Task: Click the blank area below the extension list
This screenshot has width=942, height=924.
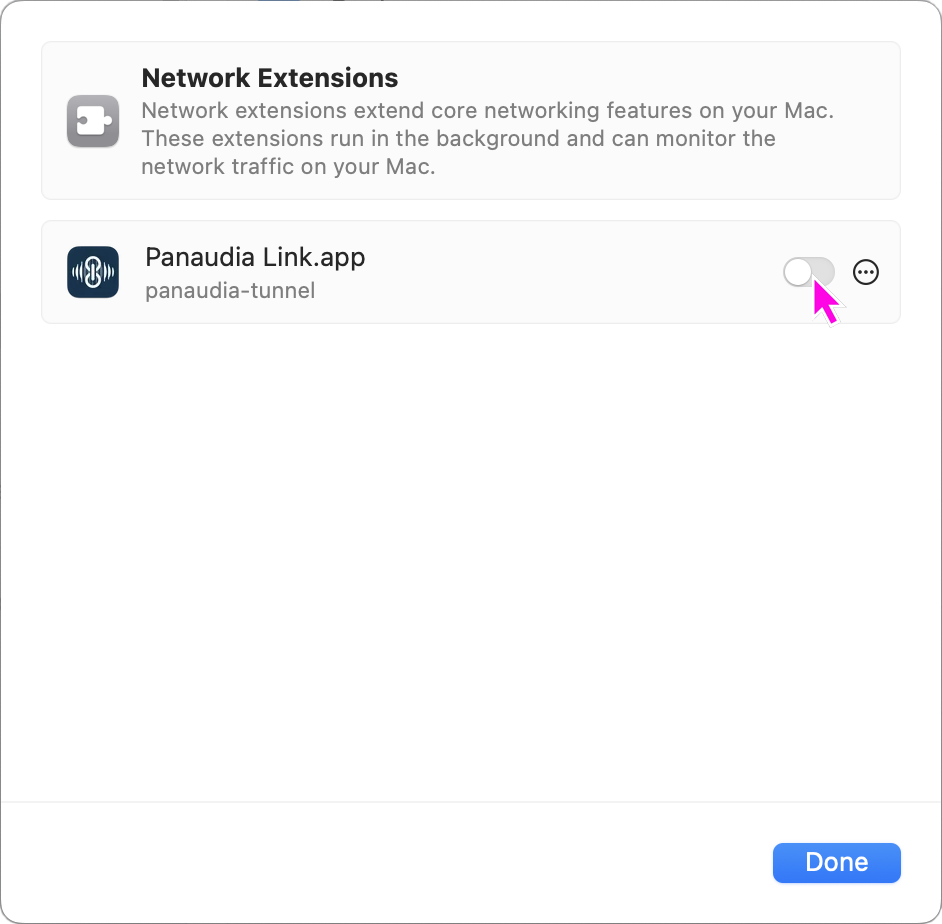Action: [470, 560]
